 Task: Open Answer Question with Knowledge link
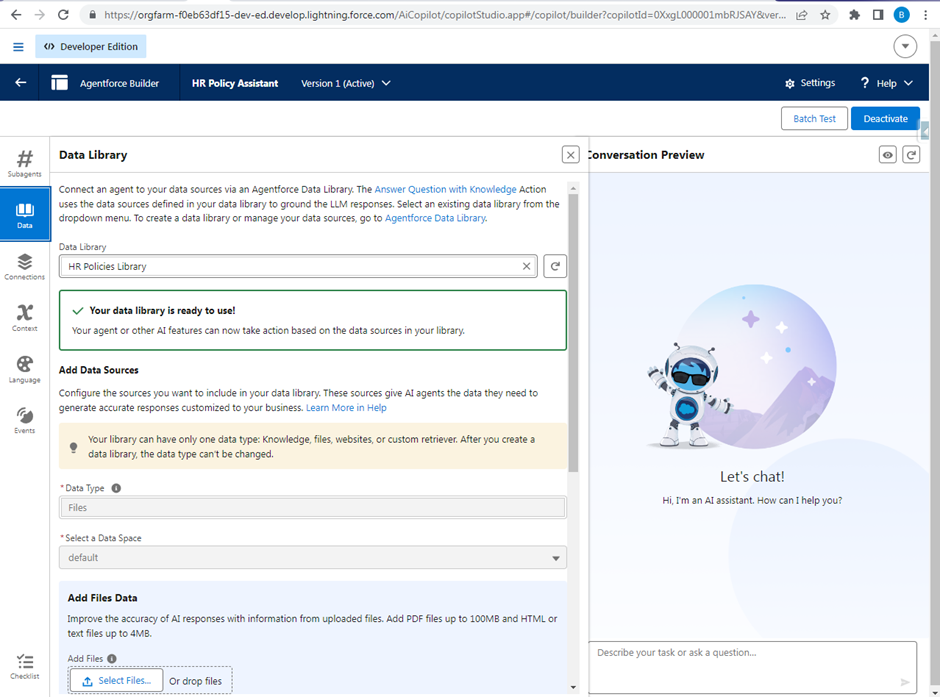coord(445,189)
